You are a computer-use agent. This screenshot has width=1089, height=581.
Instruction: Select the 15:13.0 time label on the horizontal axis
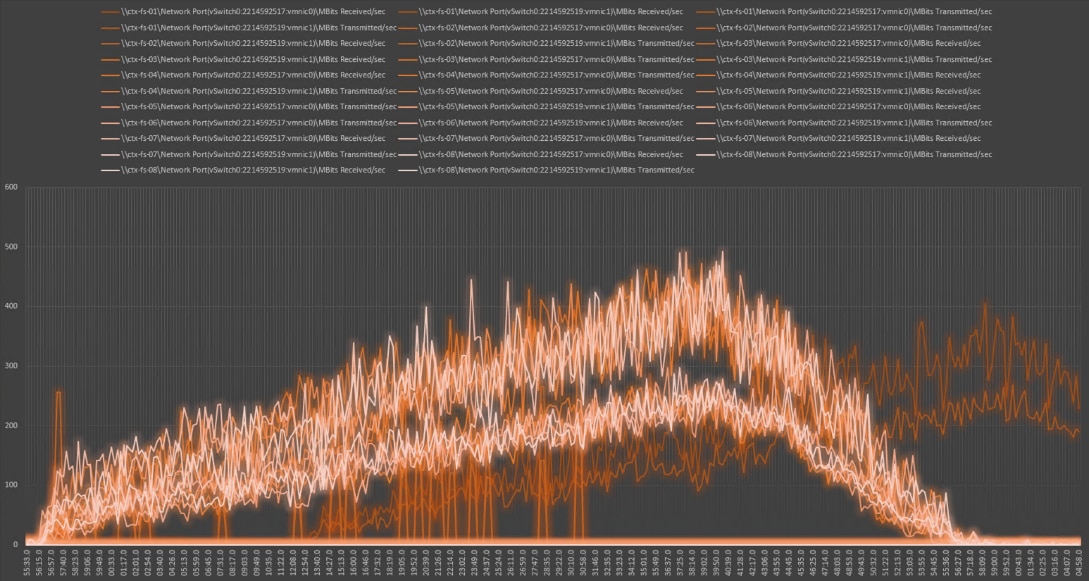coord(341,562)
